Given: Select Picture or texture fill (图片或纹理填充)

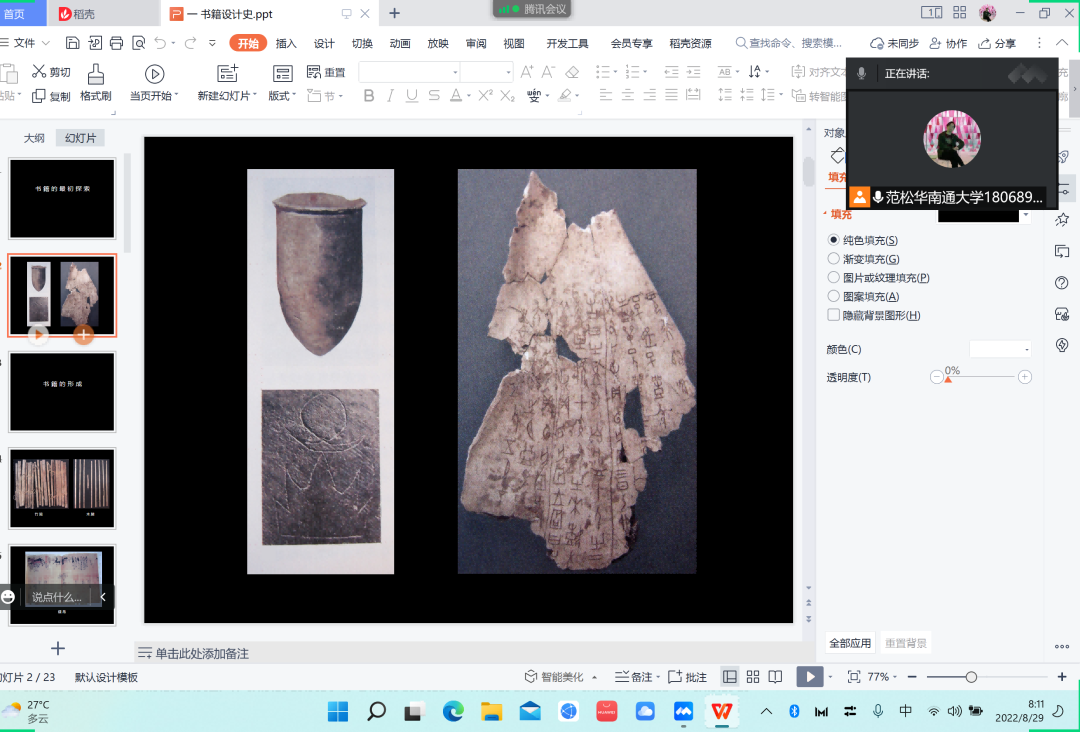Looking at the screenshot, I should (x=833, y=277).
